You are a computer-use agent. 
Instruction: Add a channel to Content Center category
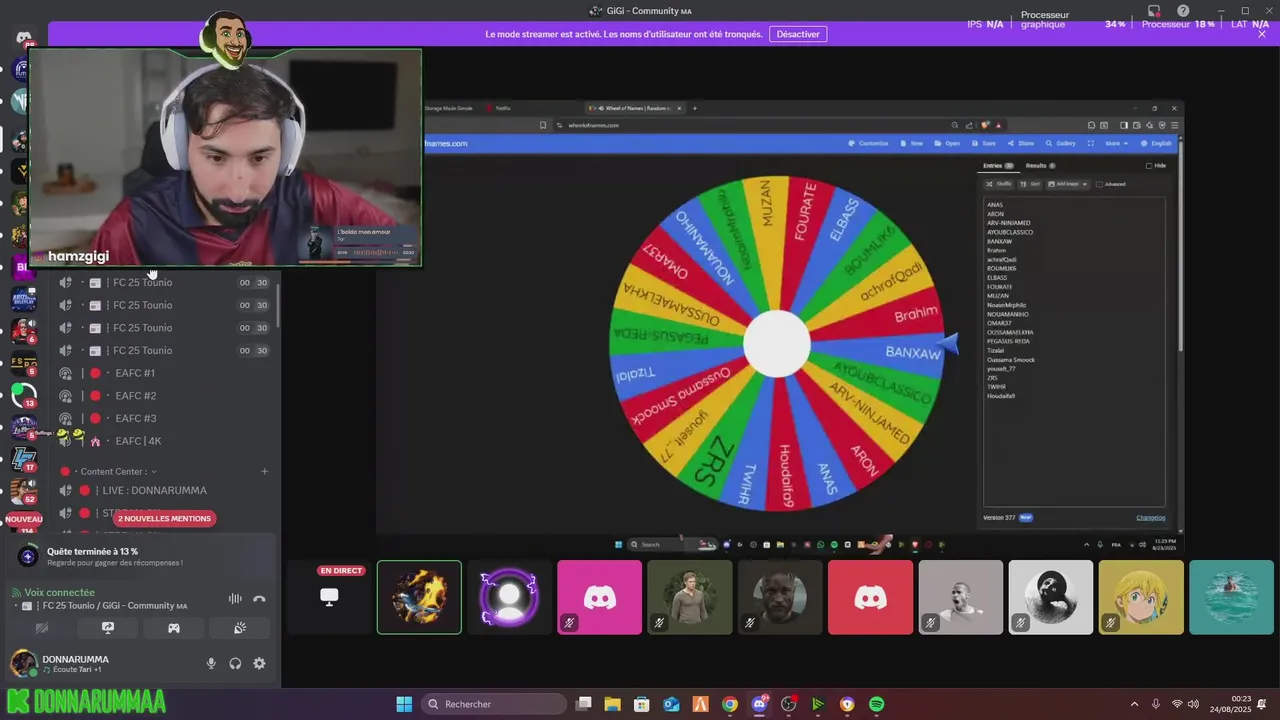point(264,471)
